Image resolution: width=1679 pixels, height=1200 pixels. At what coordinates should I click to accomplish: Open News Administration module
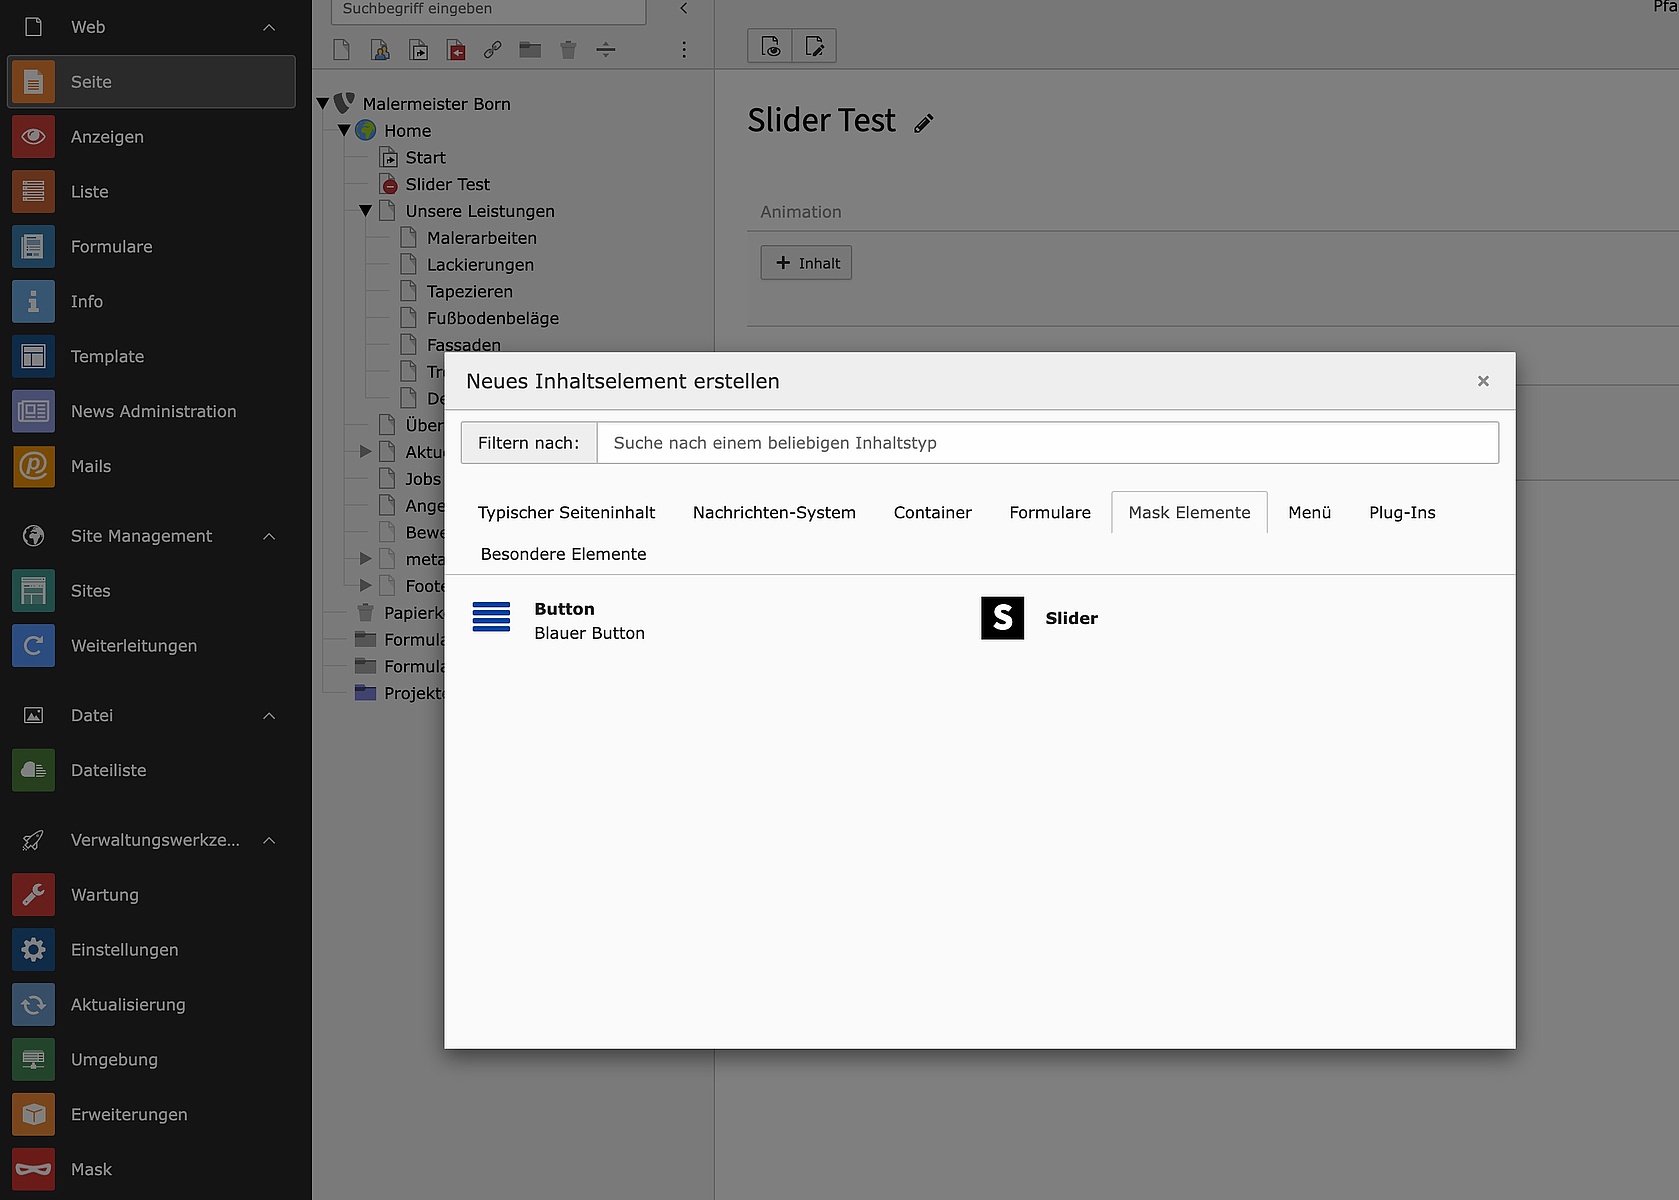tap(151, 412)
